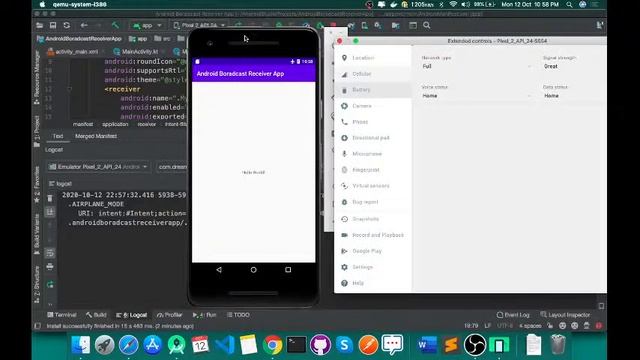Tap the emulator Back navigation button

219,269
